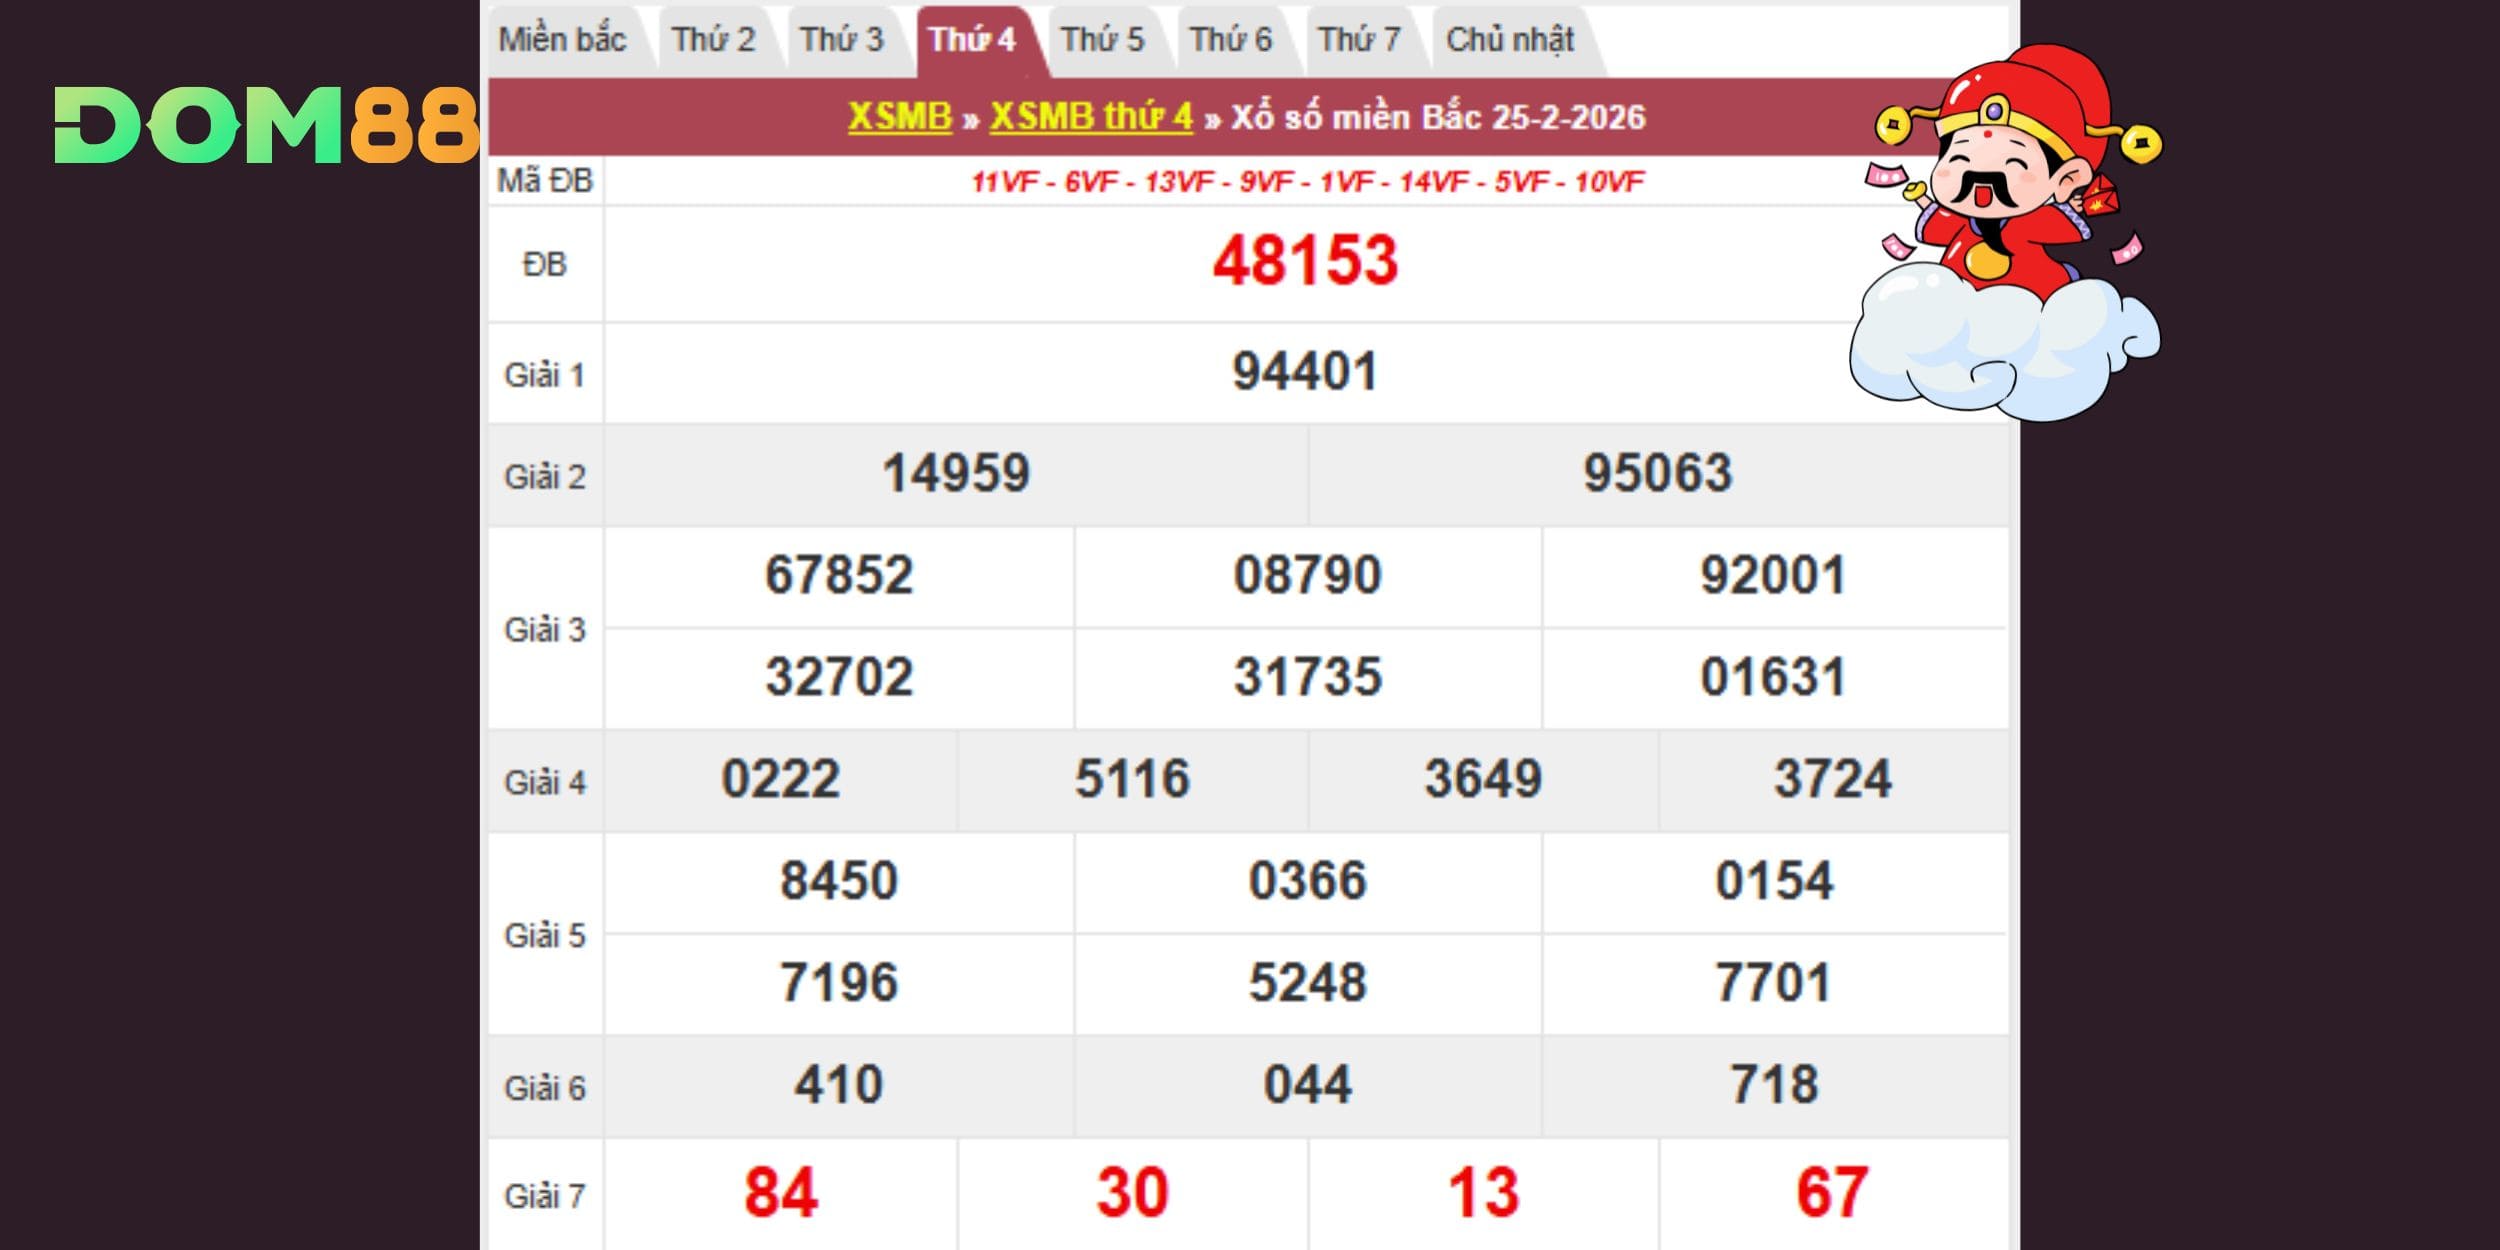Switch to the Thứ 2 tab

point(713,40)
